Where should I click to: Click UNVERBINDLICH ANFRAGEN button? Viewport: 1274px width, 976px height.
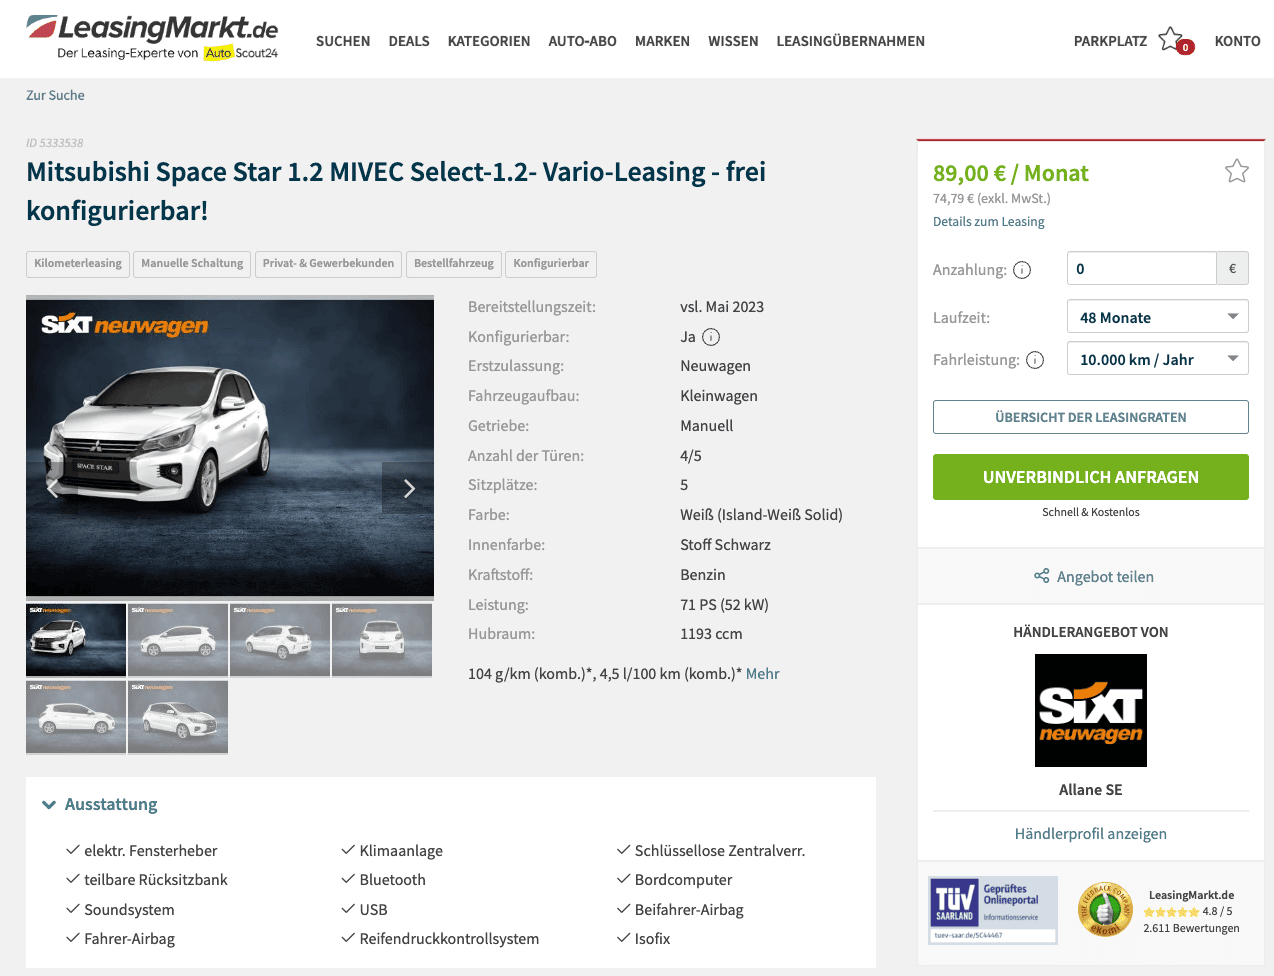[1091, 477]
